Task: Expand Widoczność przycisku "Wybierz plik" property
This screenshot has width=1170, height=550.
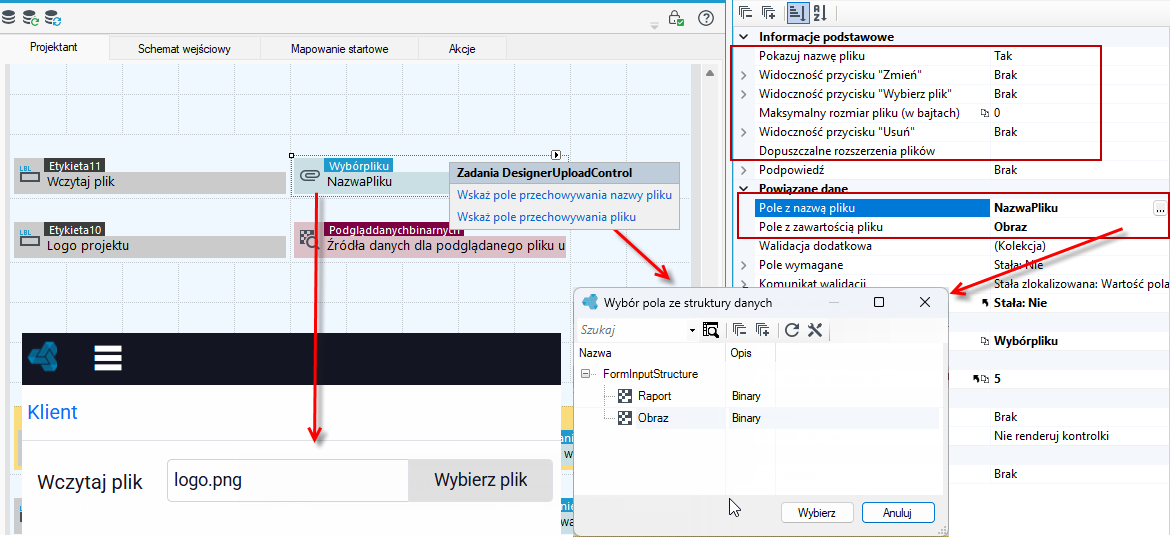Action: pos(743,94)
